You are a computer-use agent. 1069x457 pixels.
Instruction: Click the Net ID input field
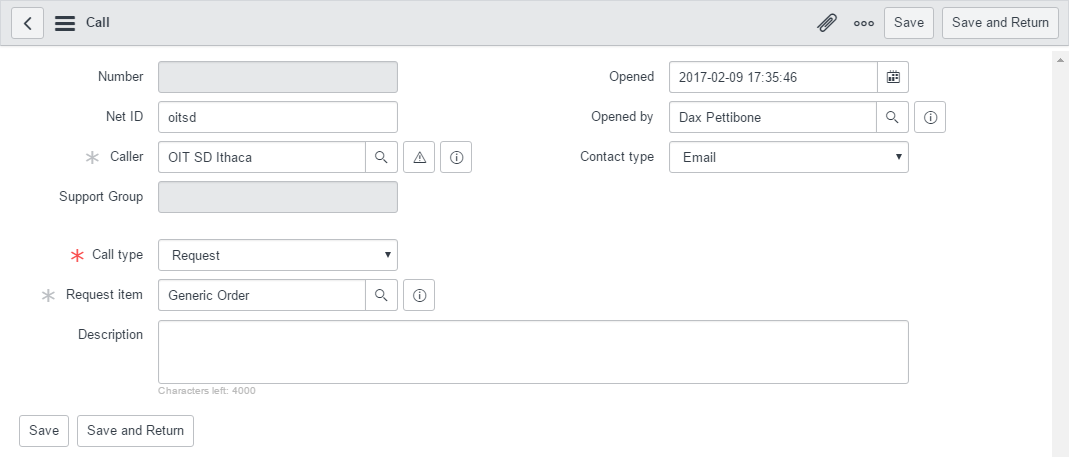pos(278,117)
